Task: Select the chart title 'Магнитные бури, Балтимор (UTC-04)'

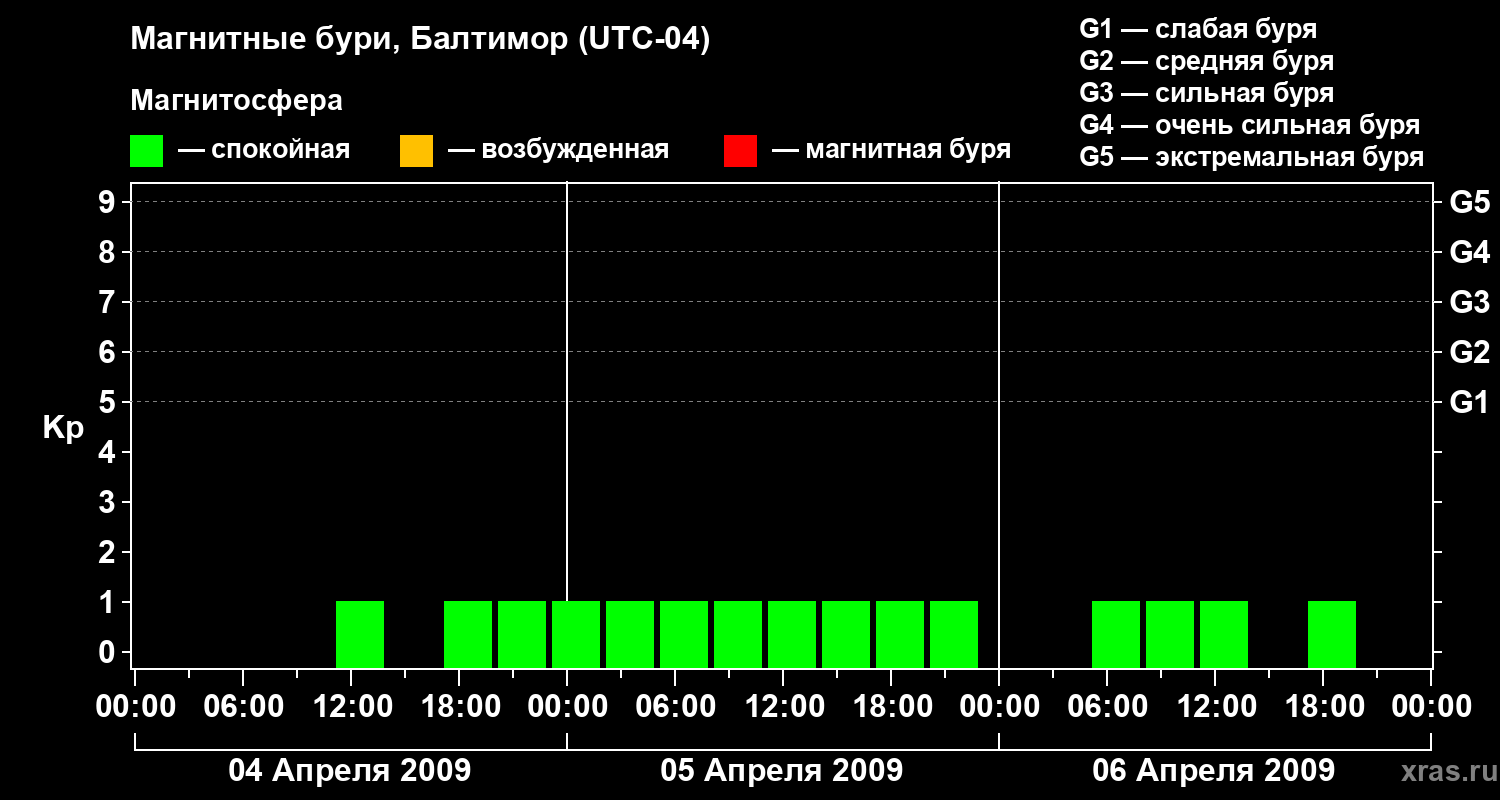Action: point(420,40)
